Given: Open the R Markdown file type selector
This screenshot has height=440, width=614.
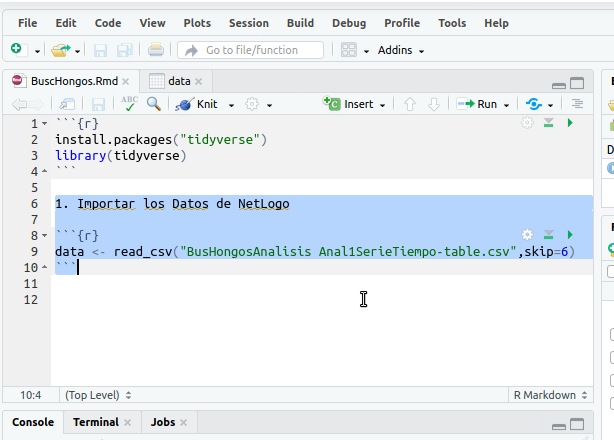Looking at the screenshot, I should (549, 395).
